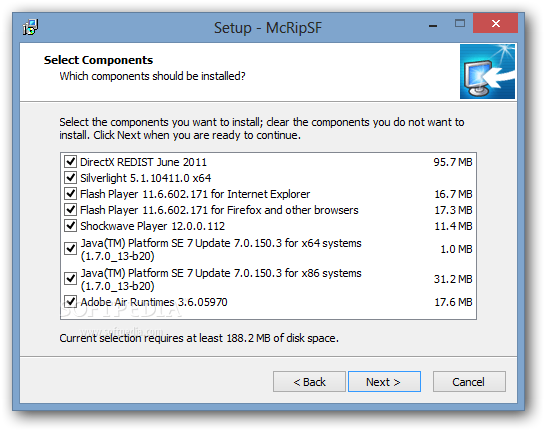Click the setup installer icon in title bar
545x431 pixels.
point(31,27)
